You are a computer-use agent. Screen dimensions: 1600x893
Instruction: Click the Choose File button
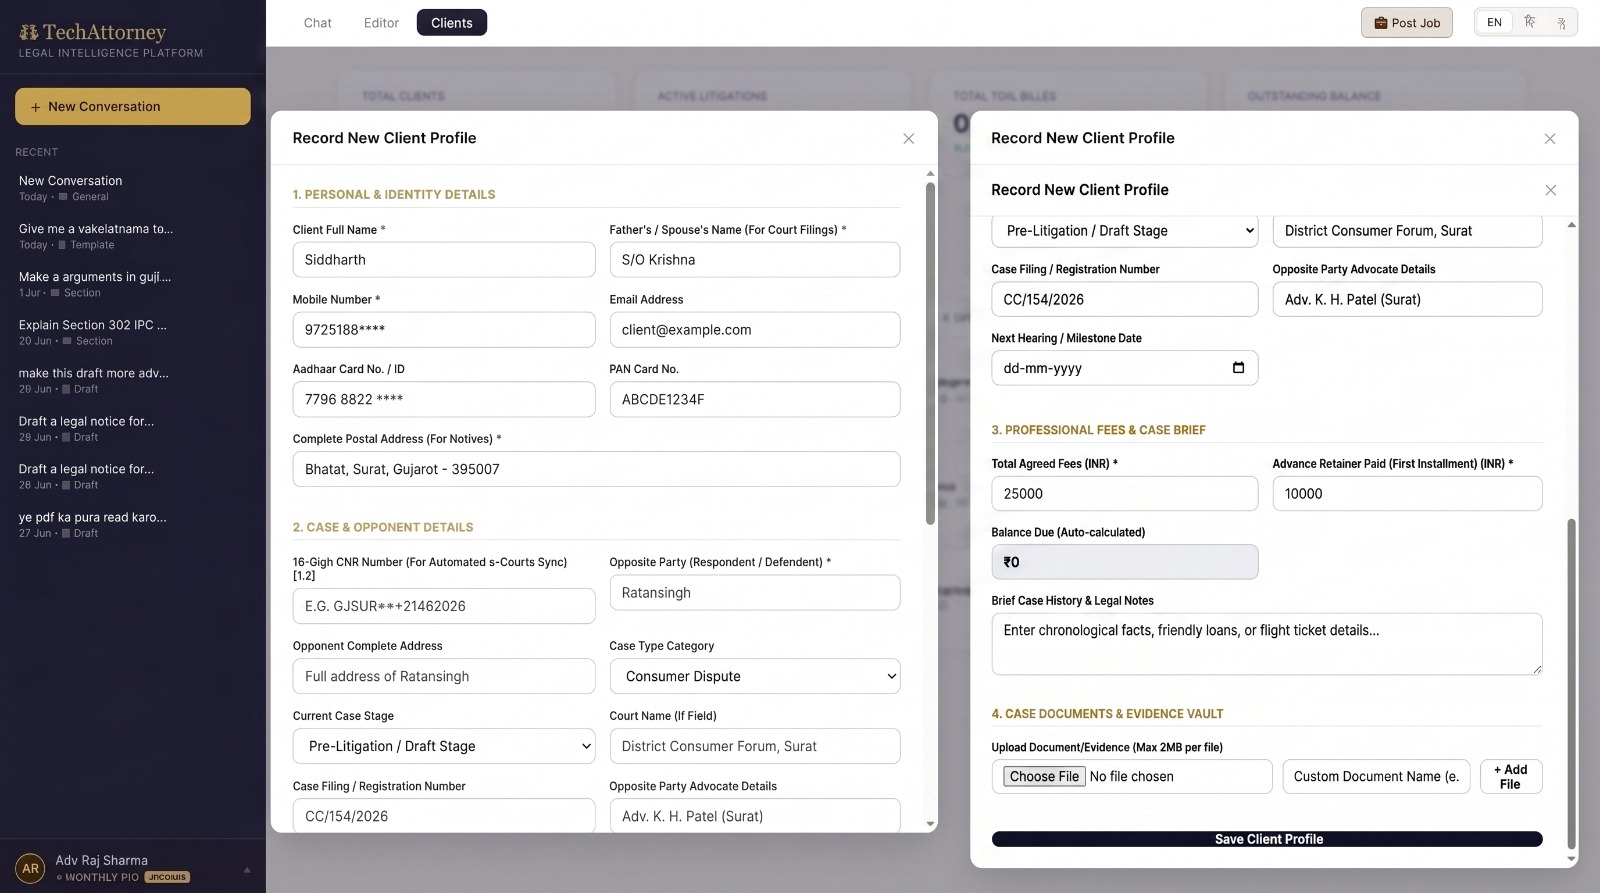(1044, 777)
